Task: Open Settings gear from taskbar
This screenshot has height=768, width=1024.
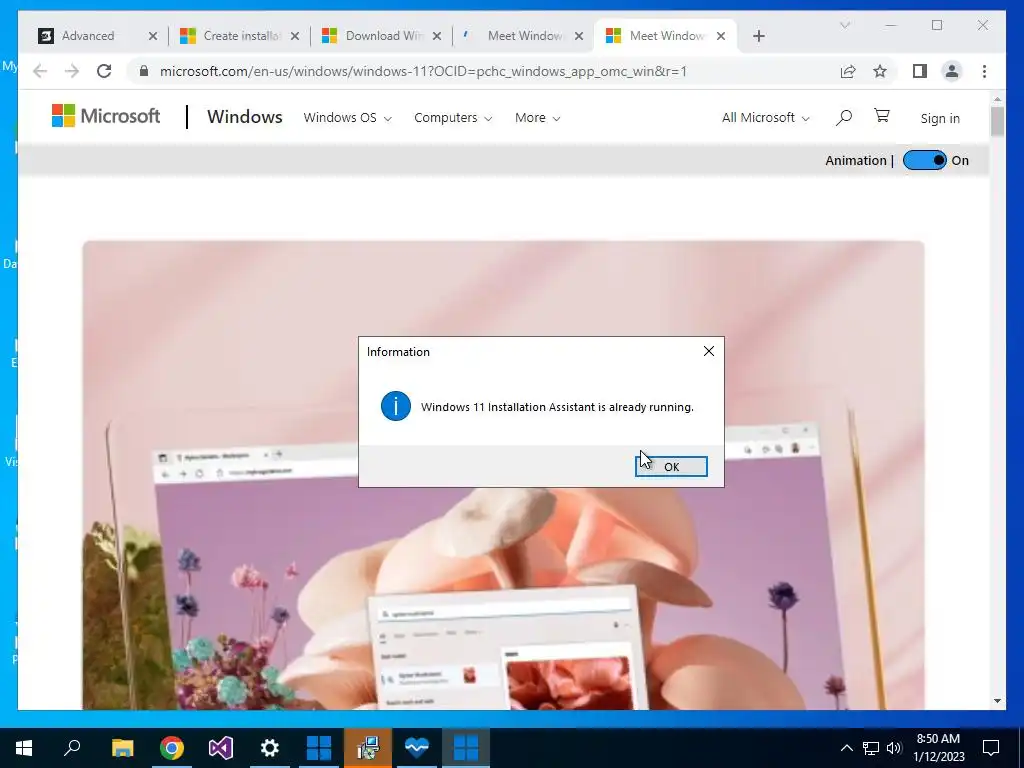Action: click(x=270, y=748)
